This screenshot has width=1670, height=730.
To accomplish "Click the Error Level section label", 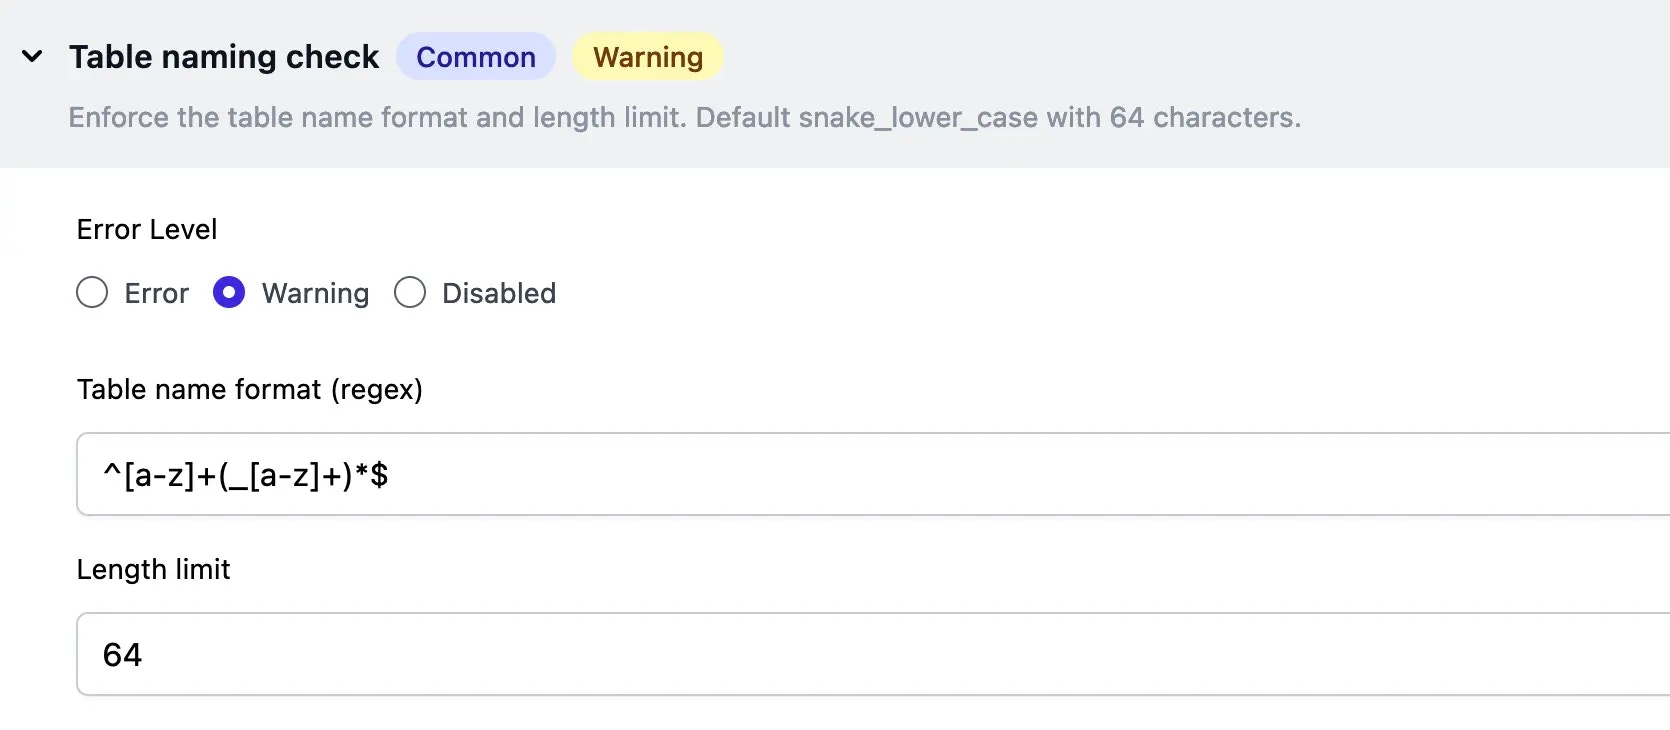I will tap(146, 229).
